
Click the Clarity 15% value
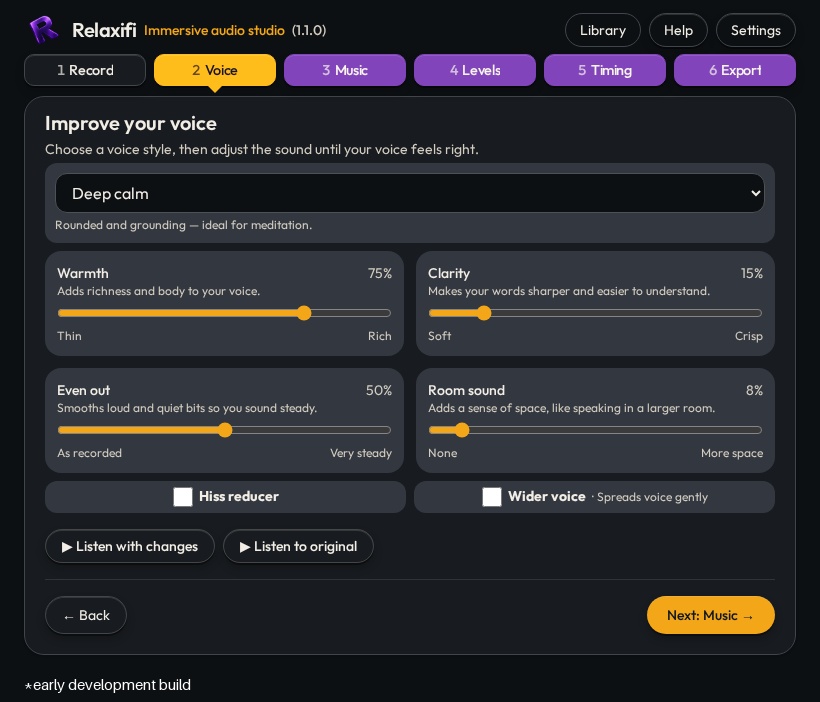tap(751, 273)
